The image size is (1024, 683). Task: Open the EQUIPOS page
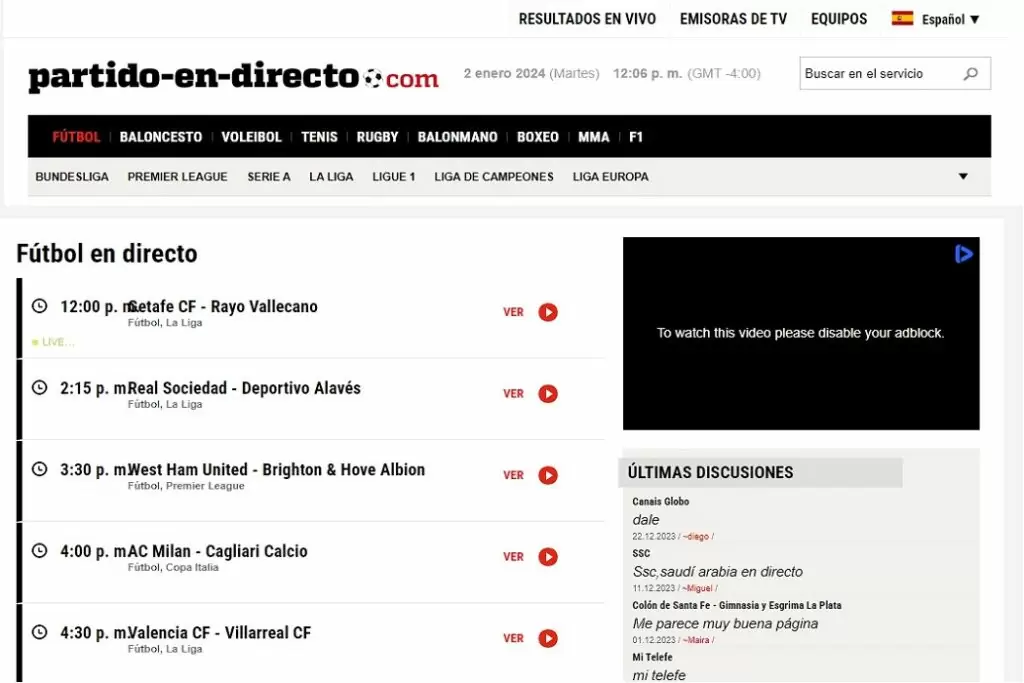[839, 19]
